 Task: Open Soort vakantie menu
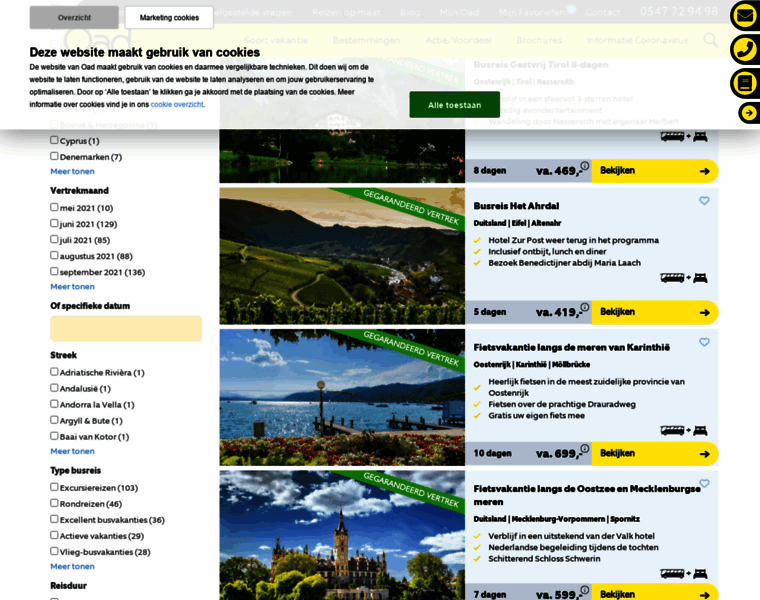[276, 40]
